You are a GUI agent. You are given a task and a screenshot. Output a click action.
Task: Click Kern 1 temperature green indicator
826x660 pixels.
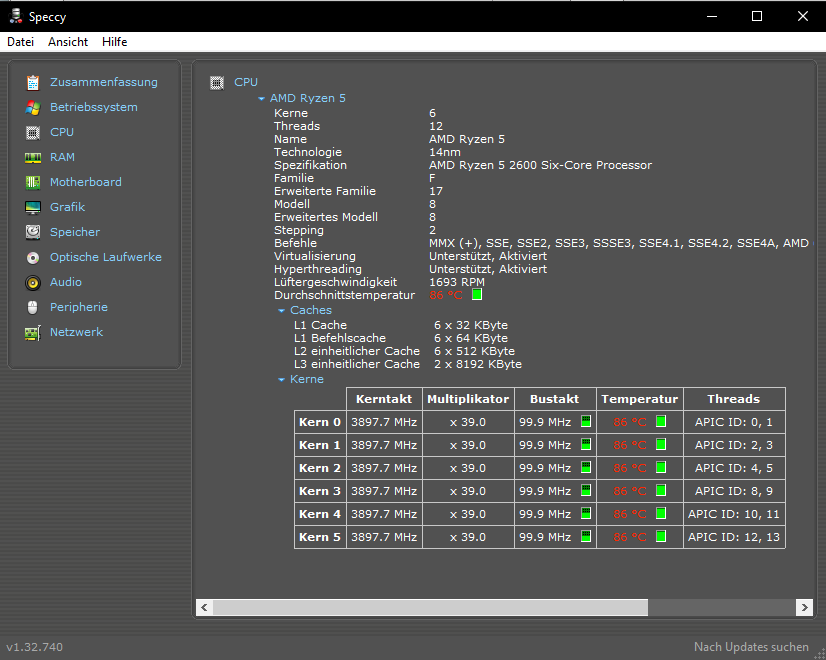[661, 444]
